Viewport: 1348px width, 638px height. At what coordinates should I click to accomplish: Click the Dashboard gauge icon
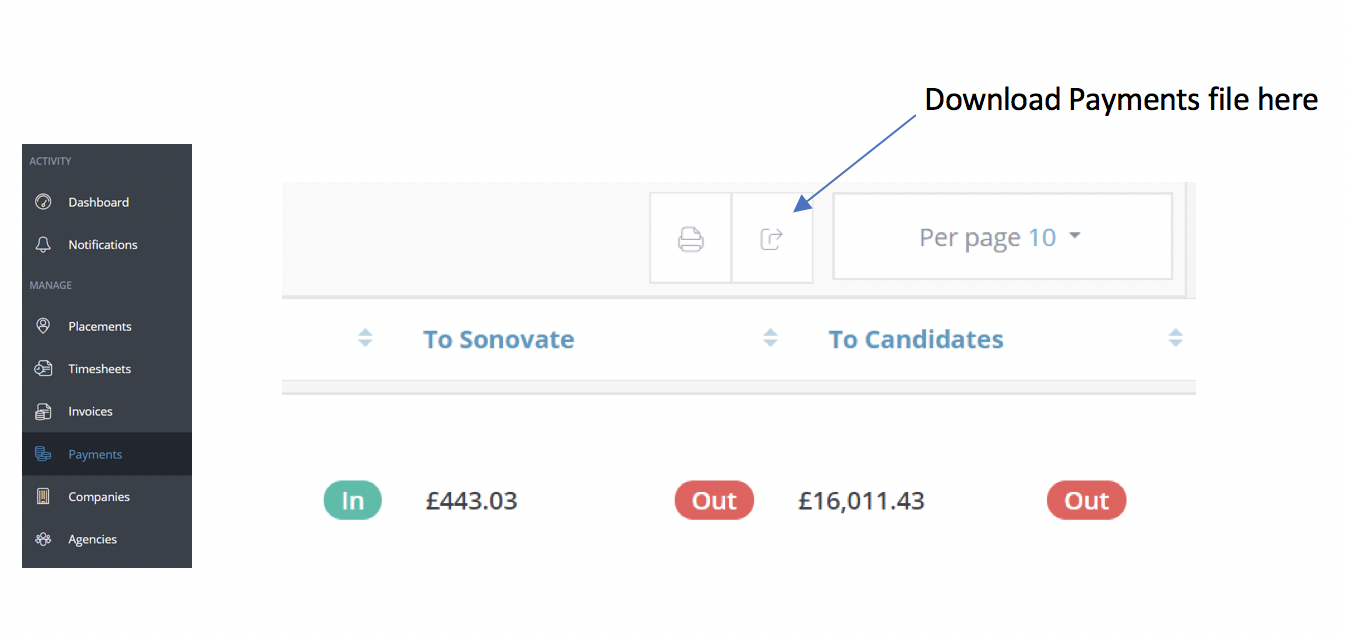pyautogui.click(x=43, y=202)
